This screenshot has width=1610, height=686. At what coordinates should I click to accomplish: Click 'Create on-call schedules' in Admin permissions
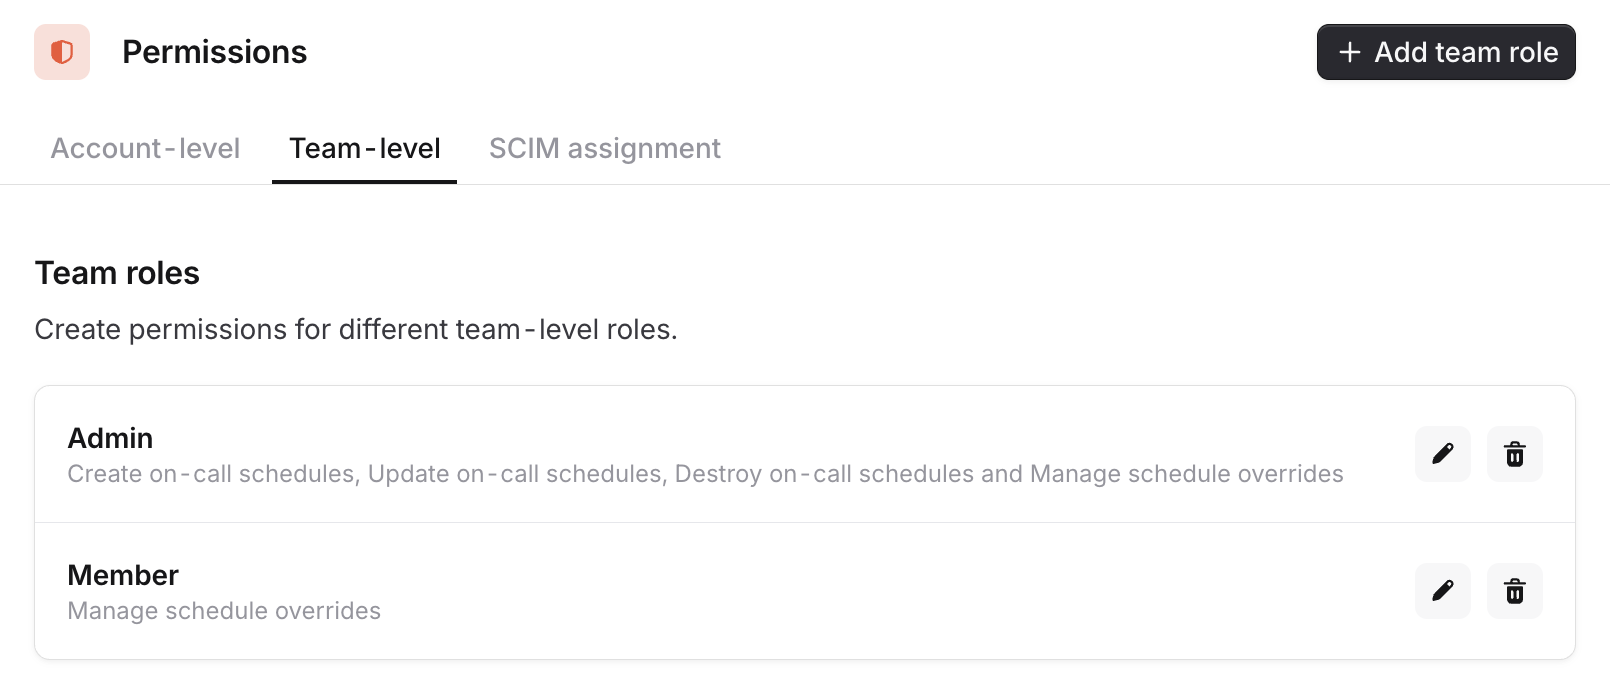(x=211, y=474)
